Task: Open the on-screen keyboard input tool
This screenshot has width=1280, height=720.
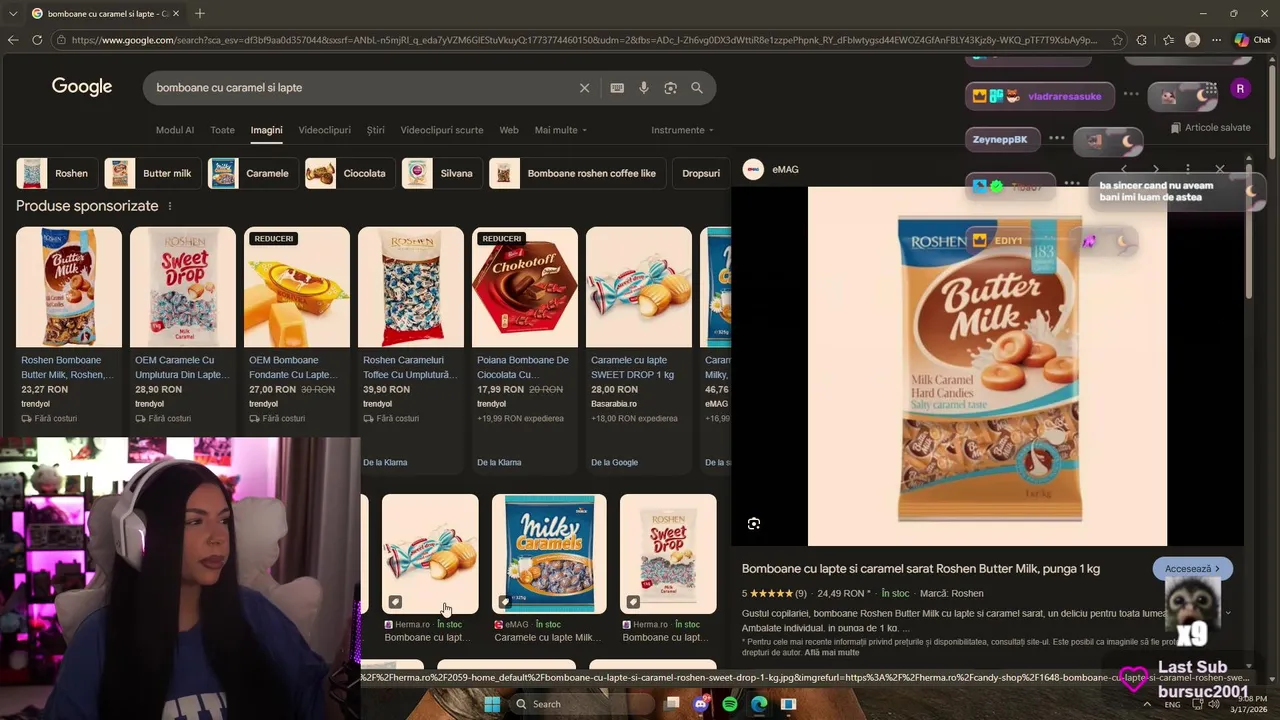Action: click(617, 88)
